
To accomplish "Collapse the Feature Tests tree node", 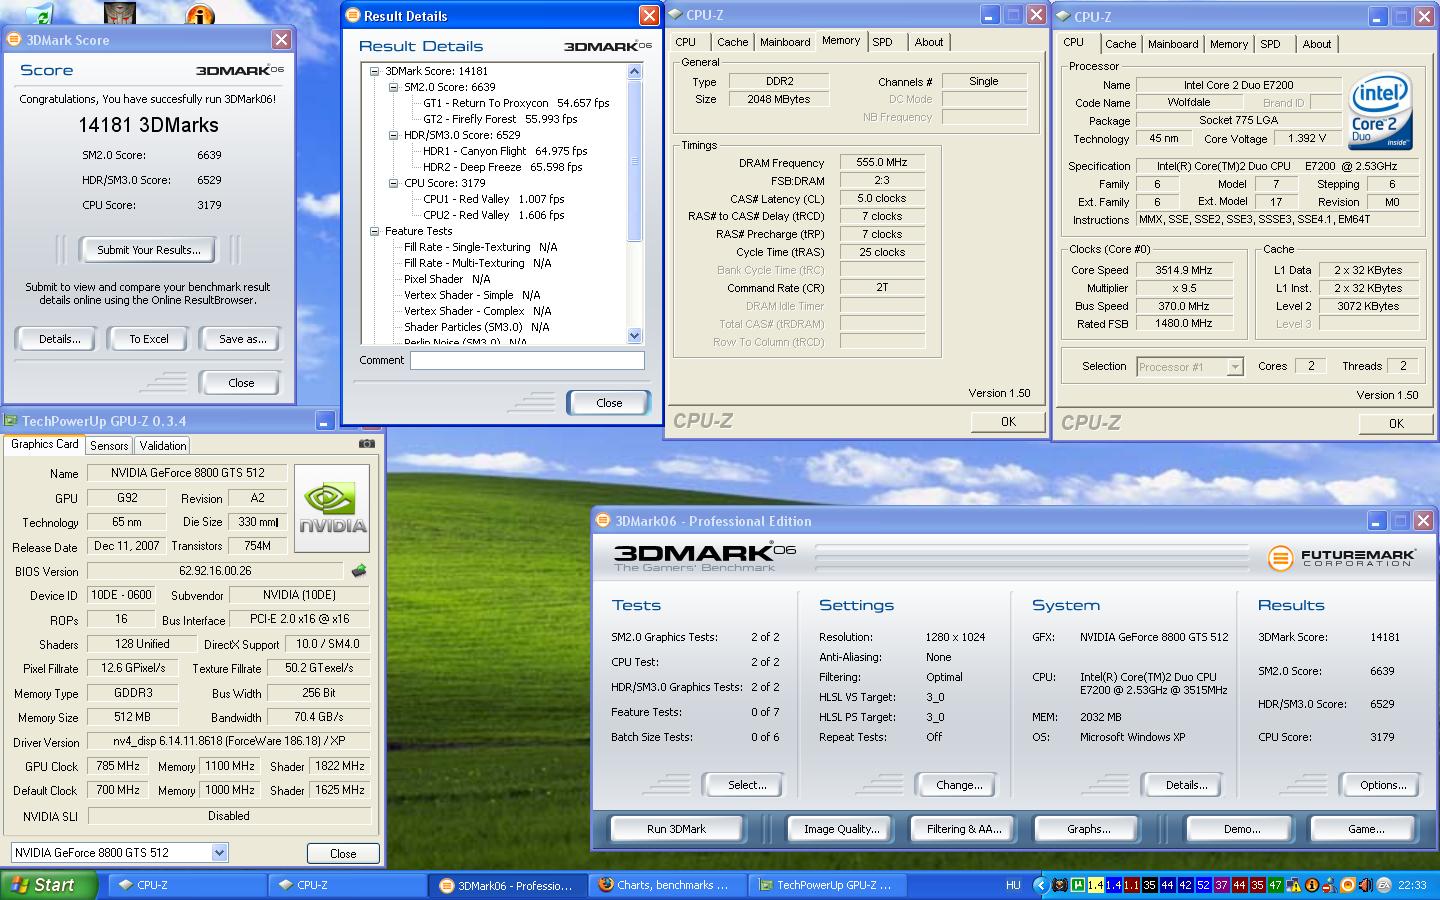I will pyautogui.click(x=375, y=231).
